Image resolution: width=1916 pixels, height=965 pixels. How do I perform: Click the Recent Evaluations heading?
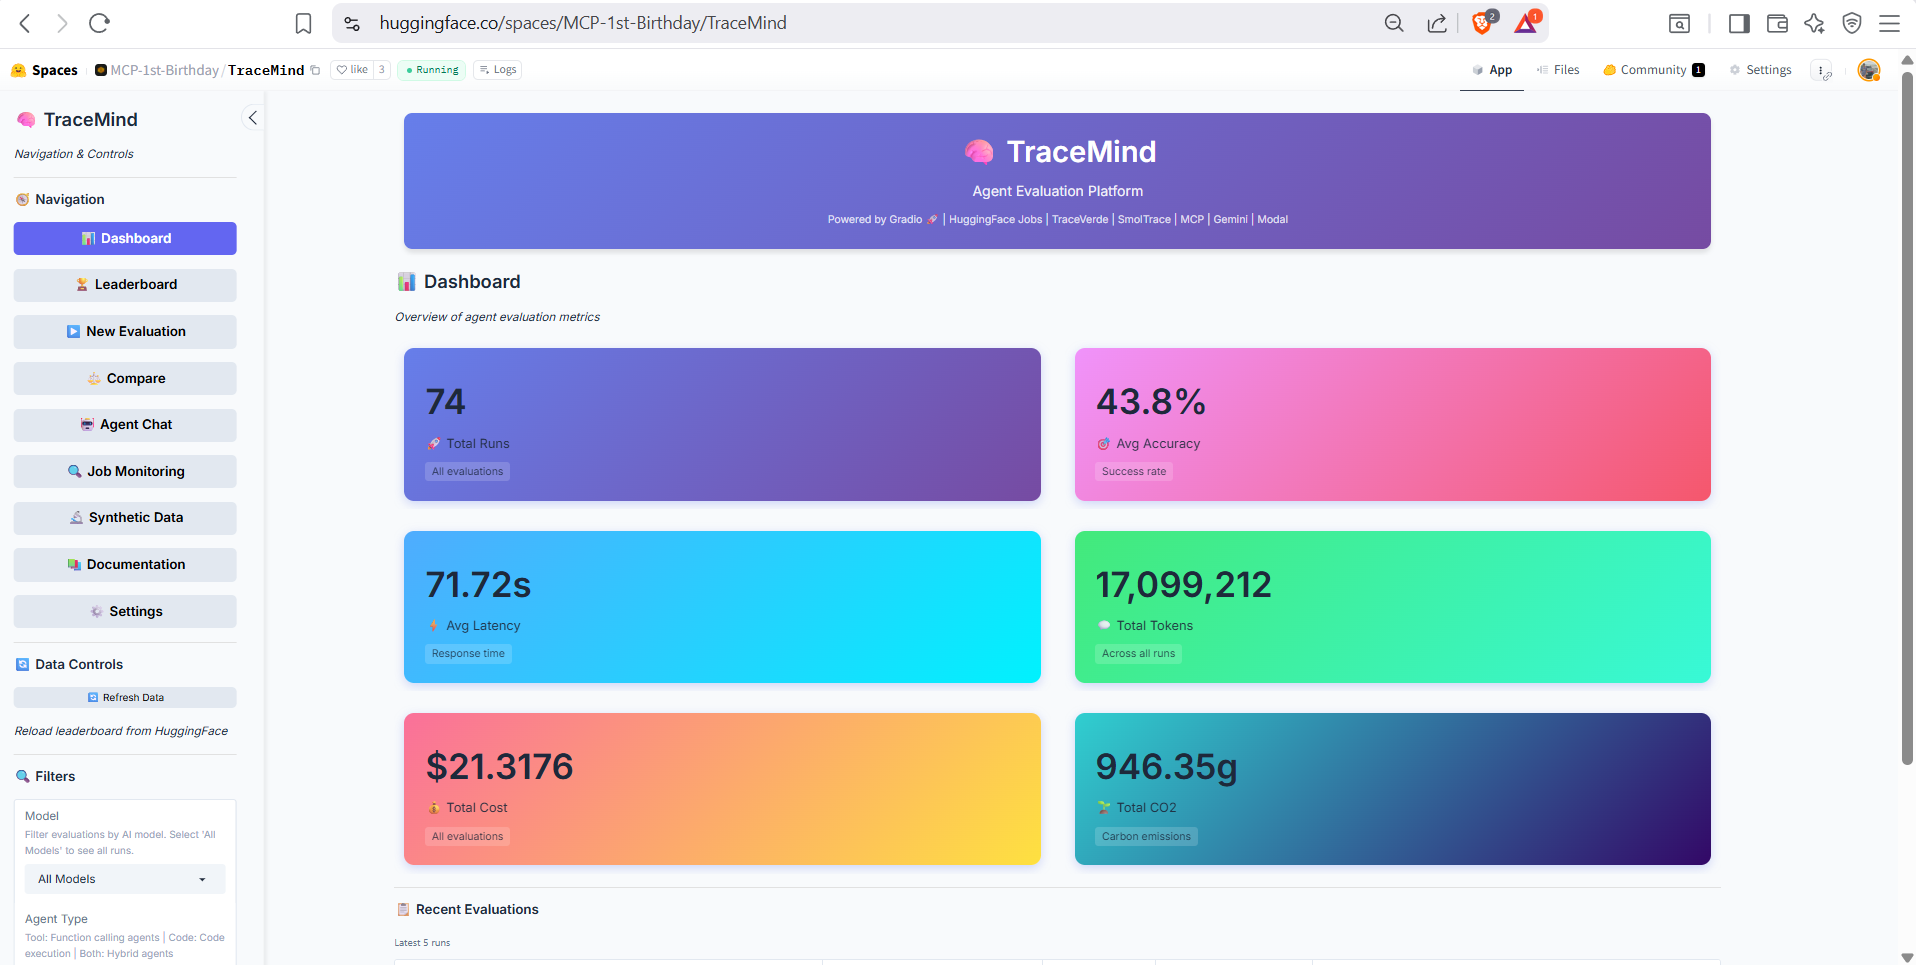coord(477,909)
